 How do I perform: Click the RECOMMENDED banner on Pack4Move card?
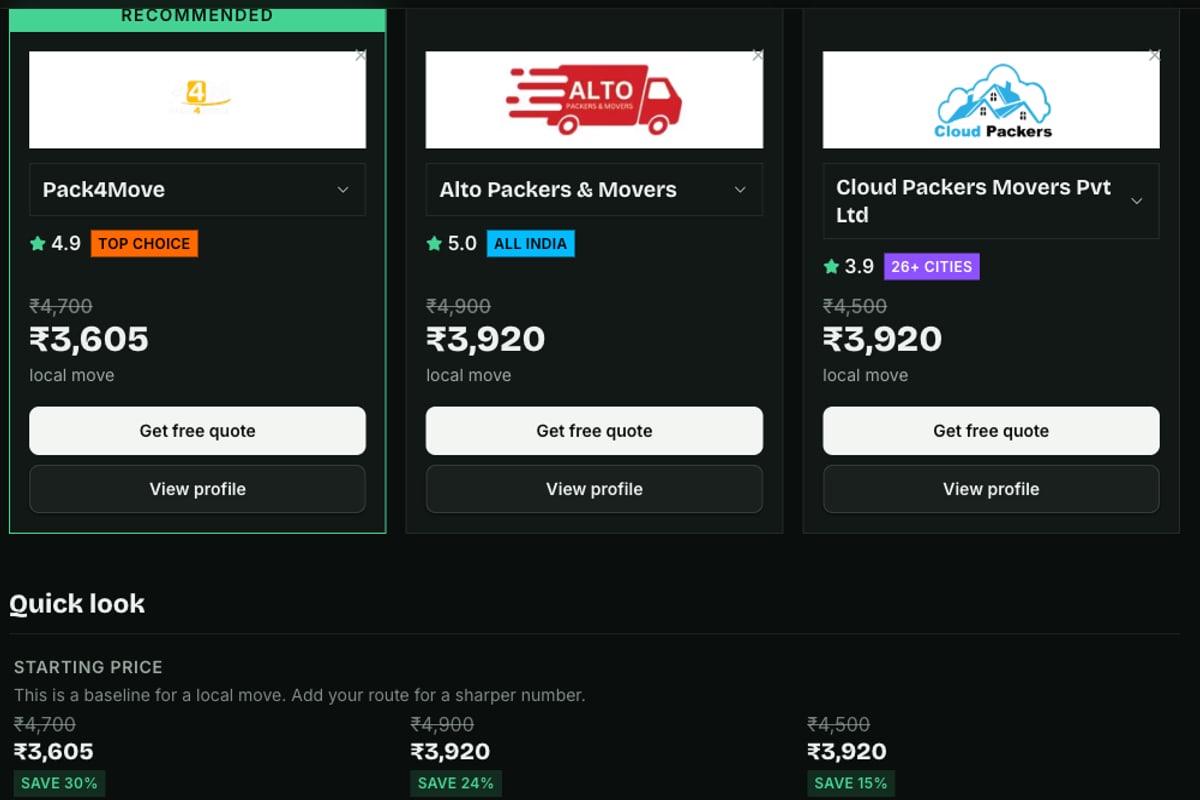tap(197, 17)
